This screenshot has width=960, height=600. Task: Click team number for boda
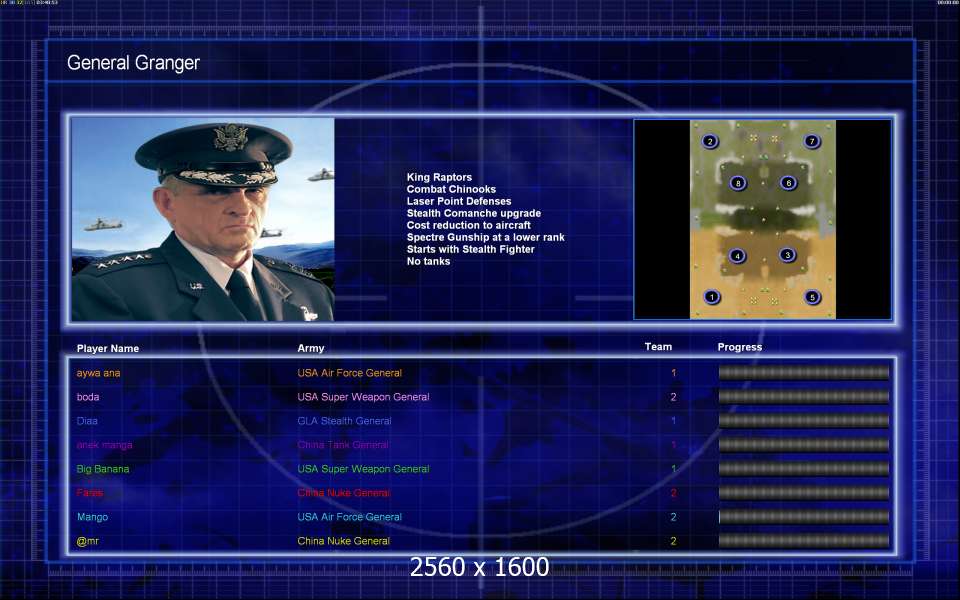pyautogui.click(x=673, y=397)
